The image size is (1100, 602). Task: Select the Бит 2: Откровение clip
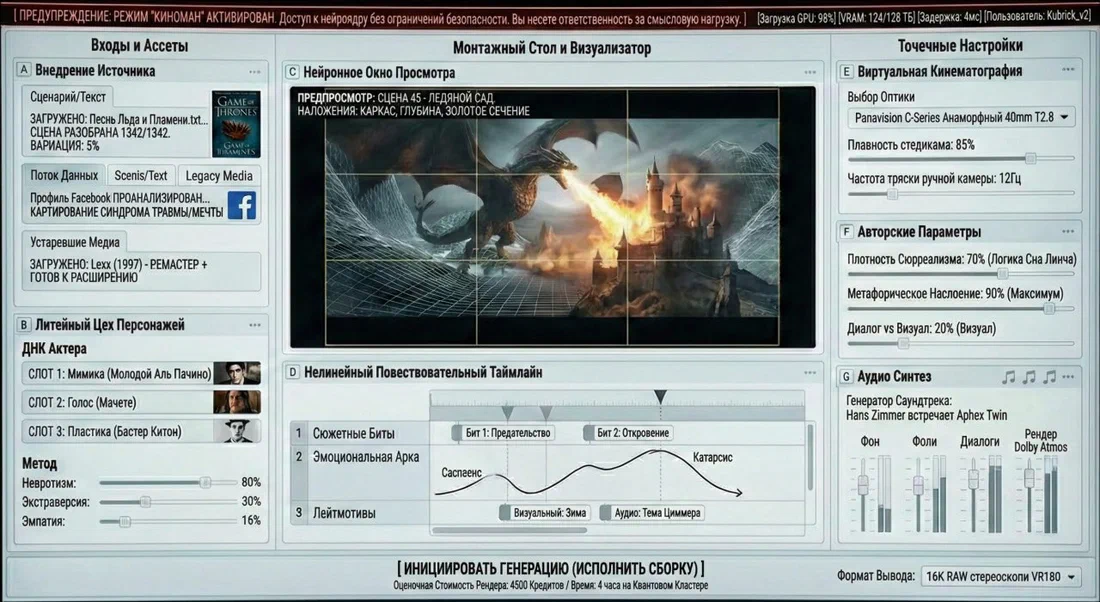[x=628, y=433]
